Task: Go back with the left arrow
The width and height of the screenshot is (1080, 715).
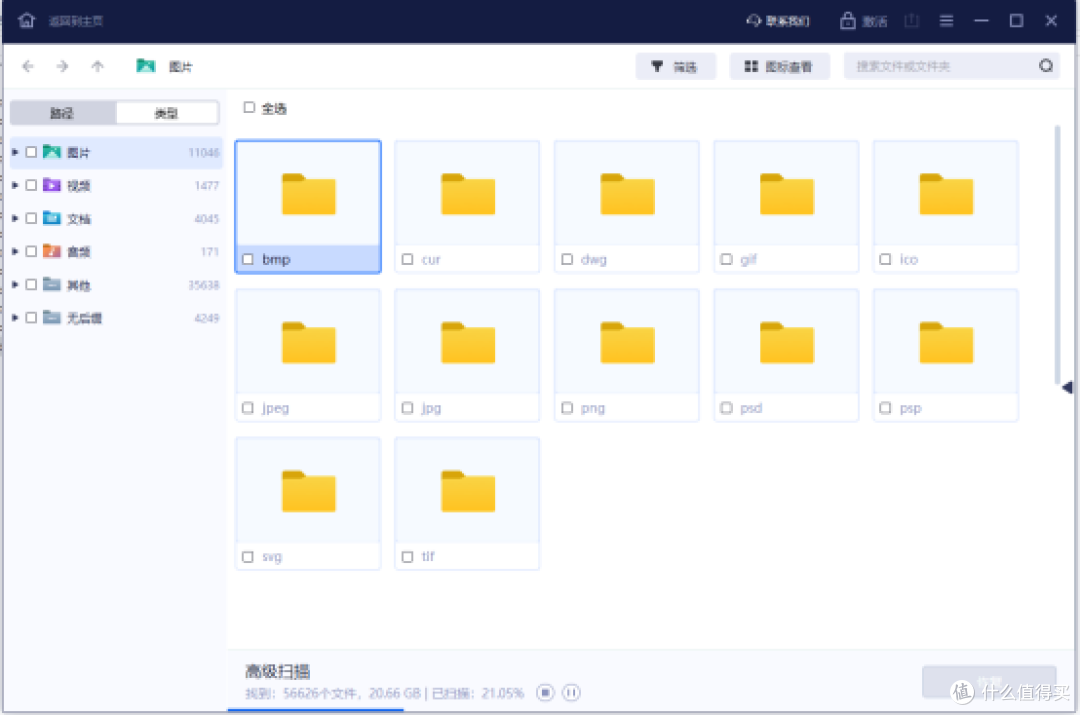Action: click(x=28, y=66)
